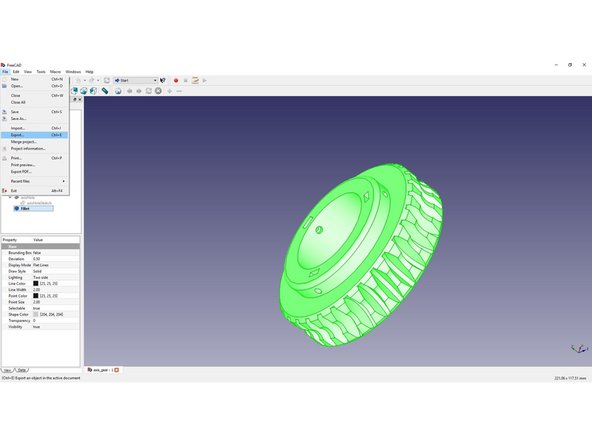Close the combo view panel
The image size is (592, 444).
click(80, 99)
